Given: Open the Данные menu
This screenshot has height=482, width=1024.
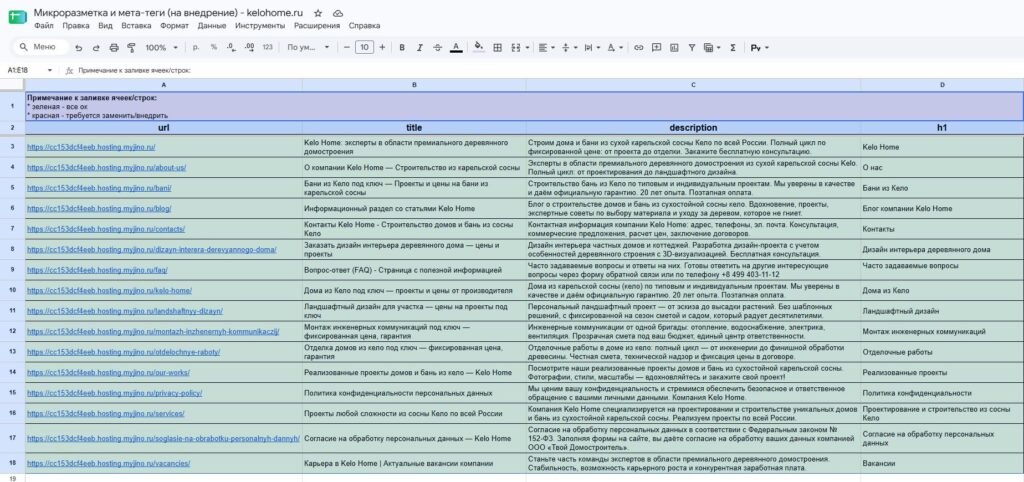Looking at the screenshot, I should click(212, 26).
